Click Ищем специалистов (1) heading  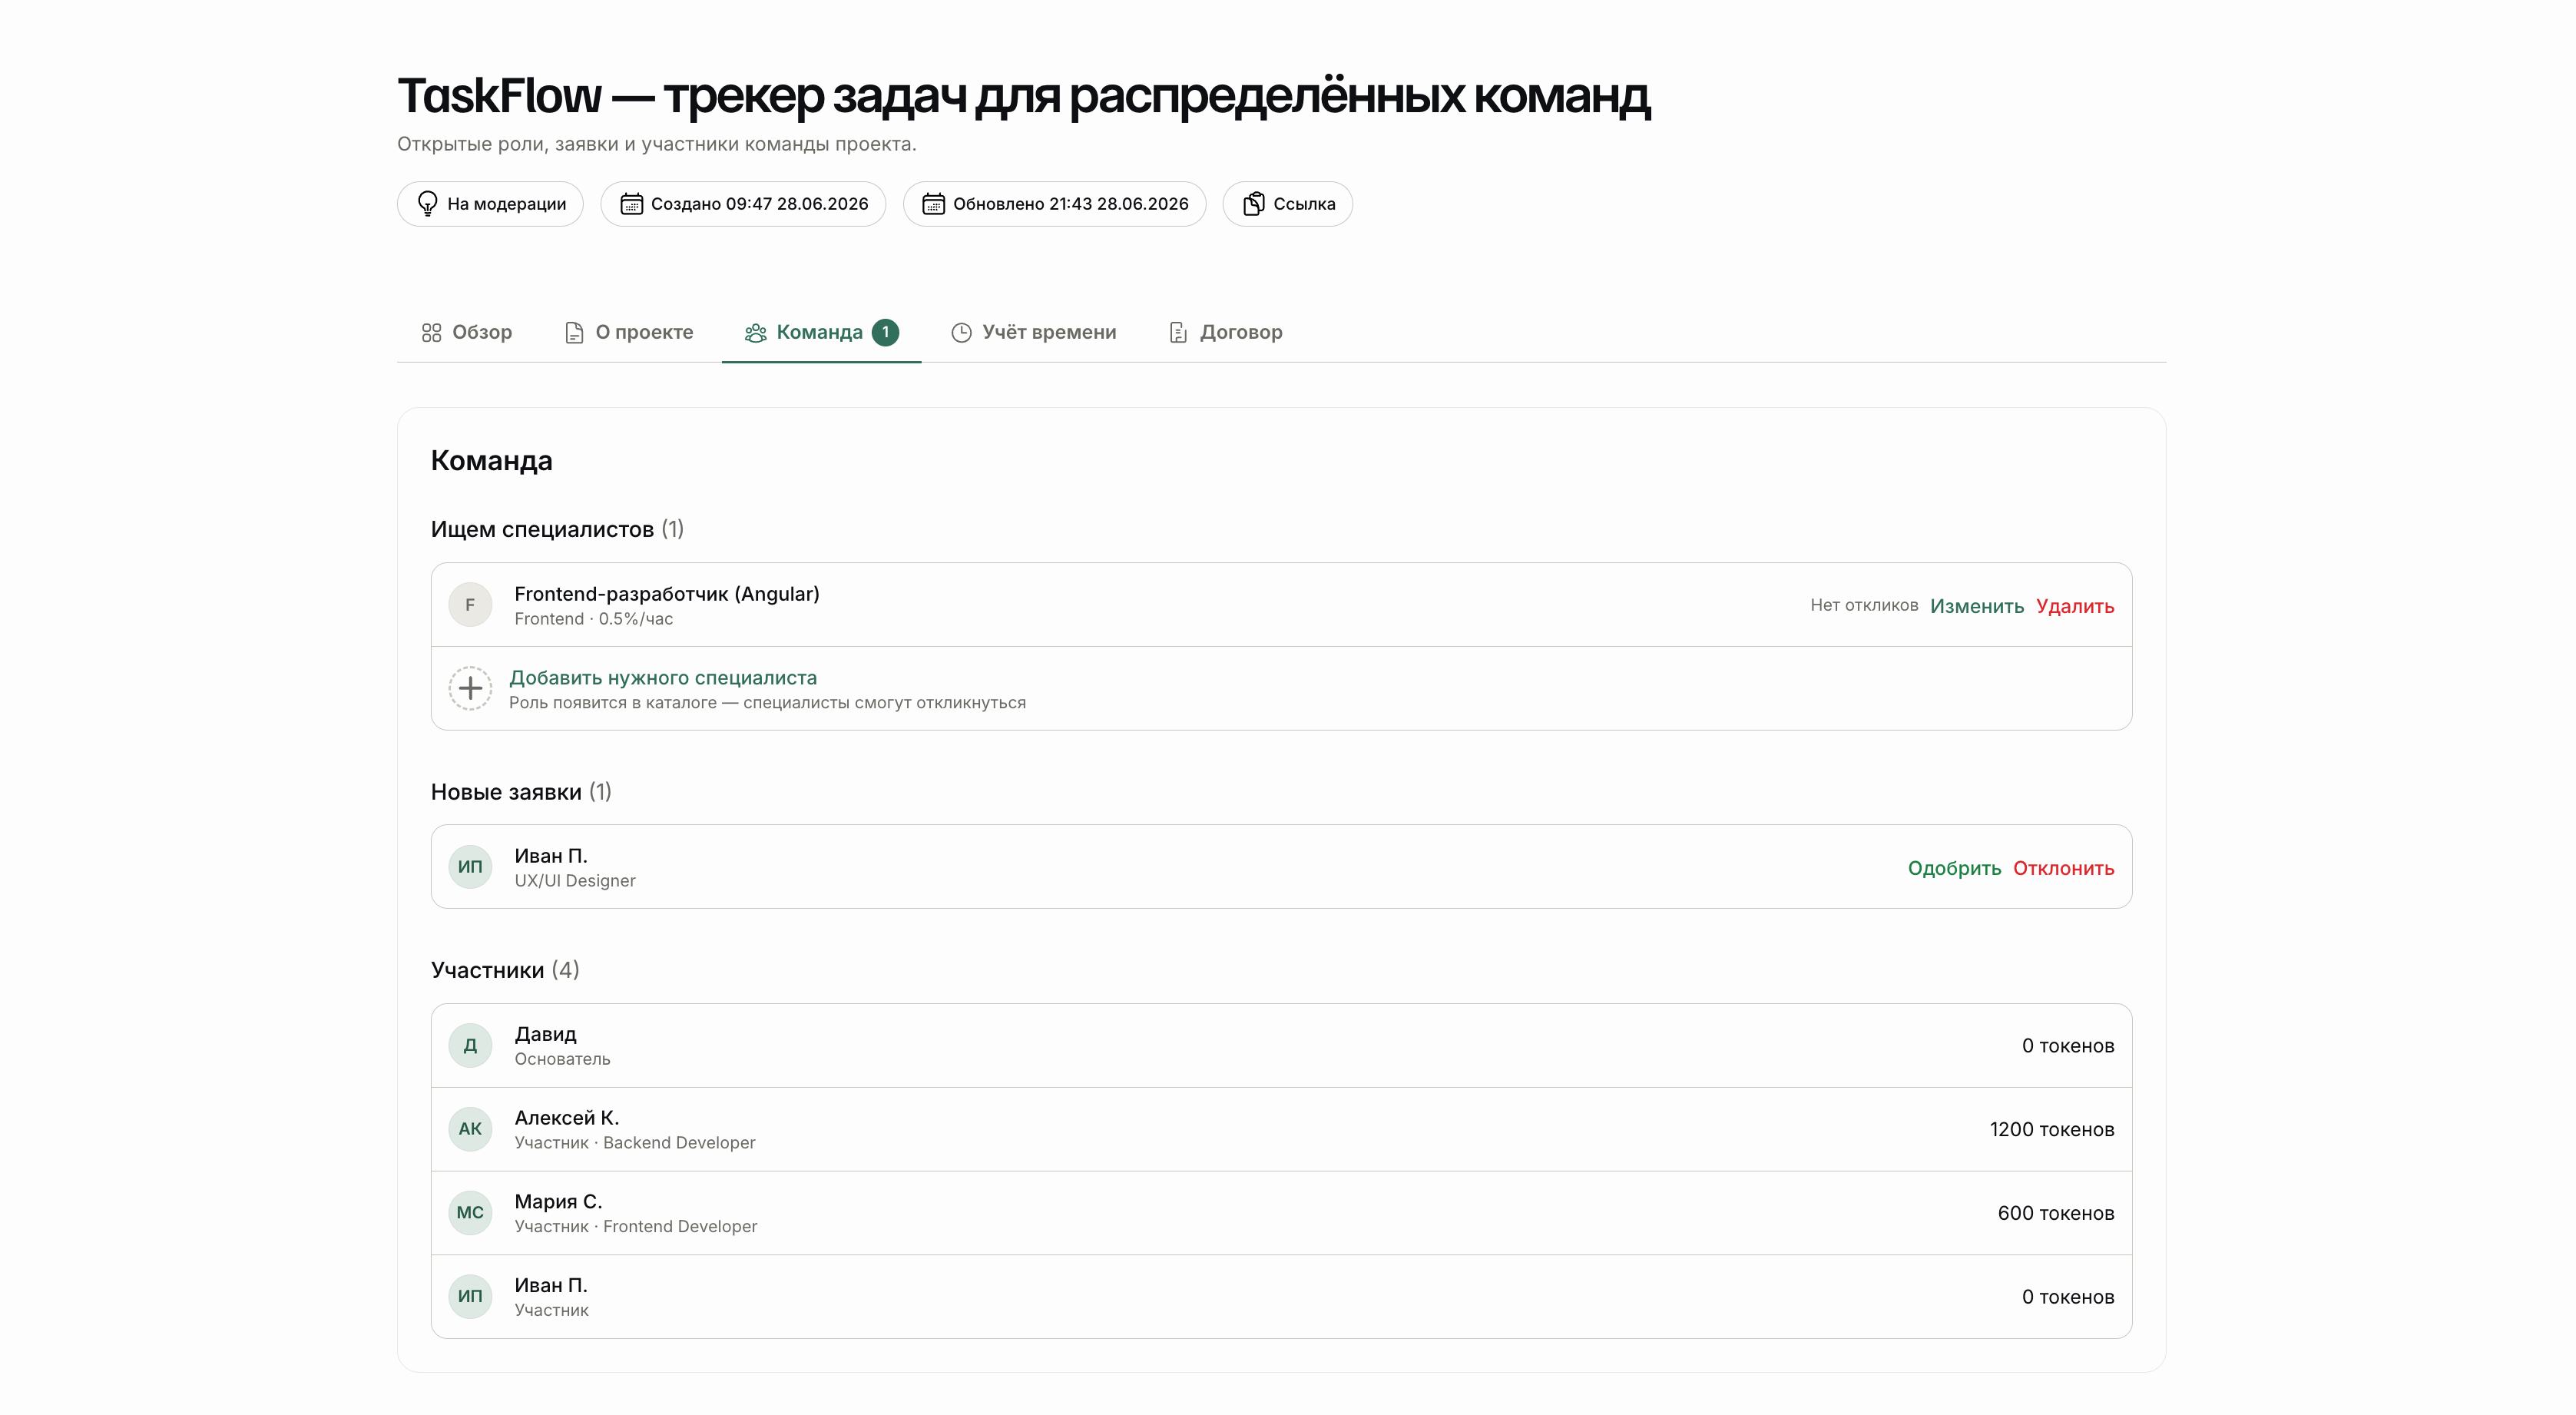point(557,529)
